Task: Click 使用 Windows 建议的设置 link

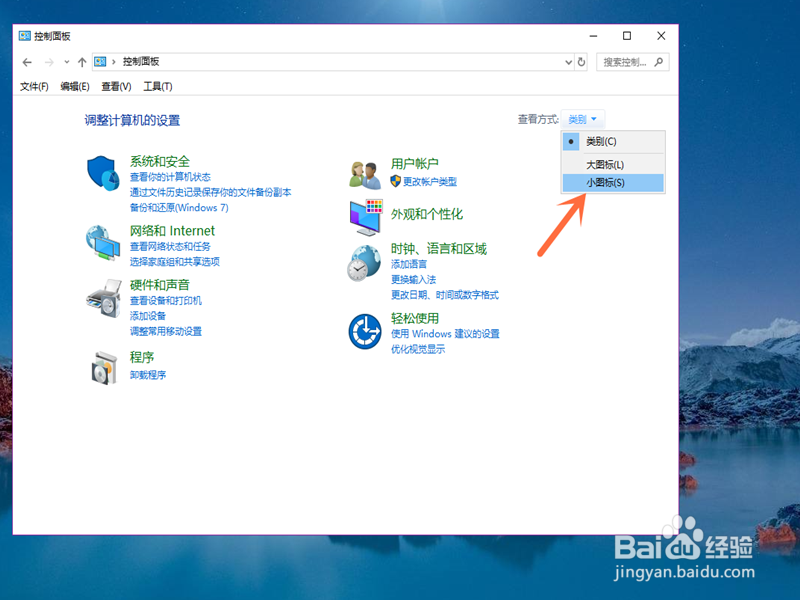Action: pyautogui.click(x=445, y=334)
